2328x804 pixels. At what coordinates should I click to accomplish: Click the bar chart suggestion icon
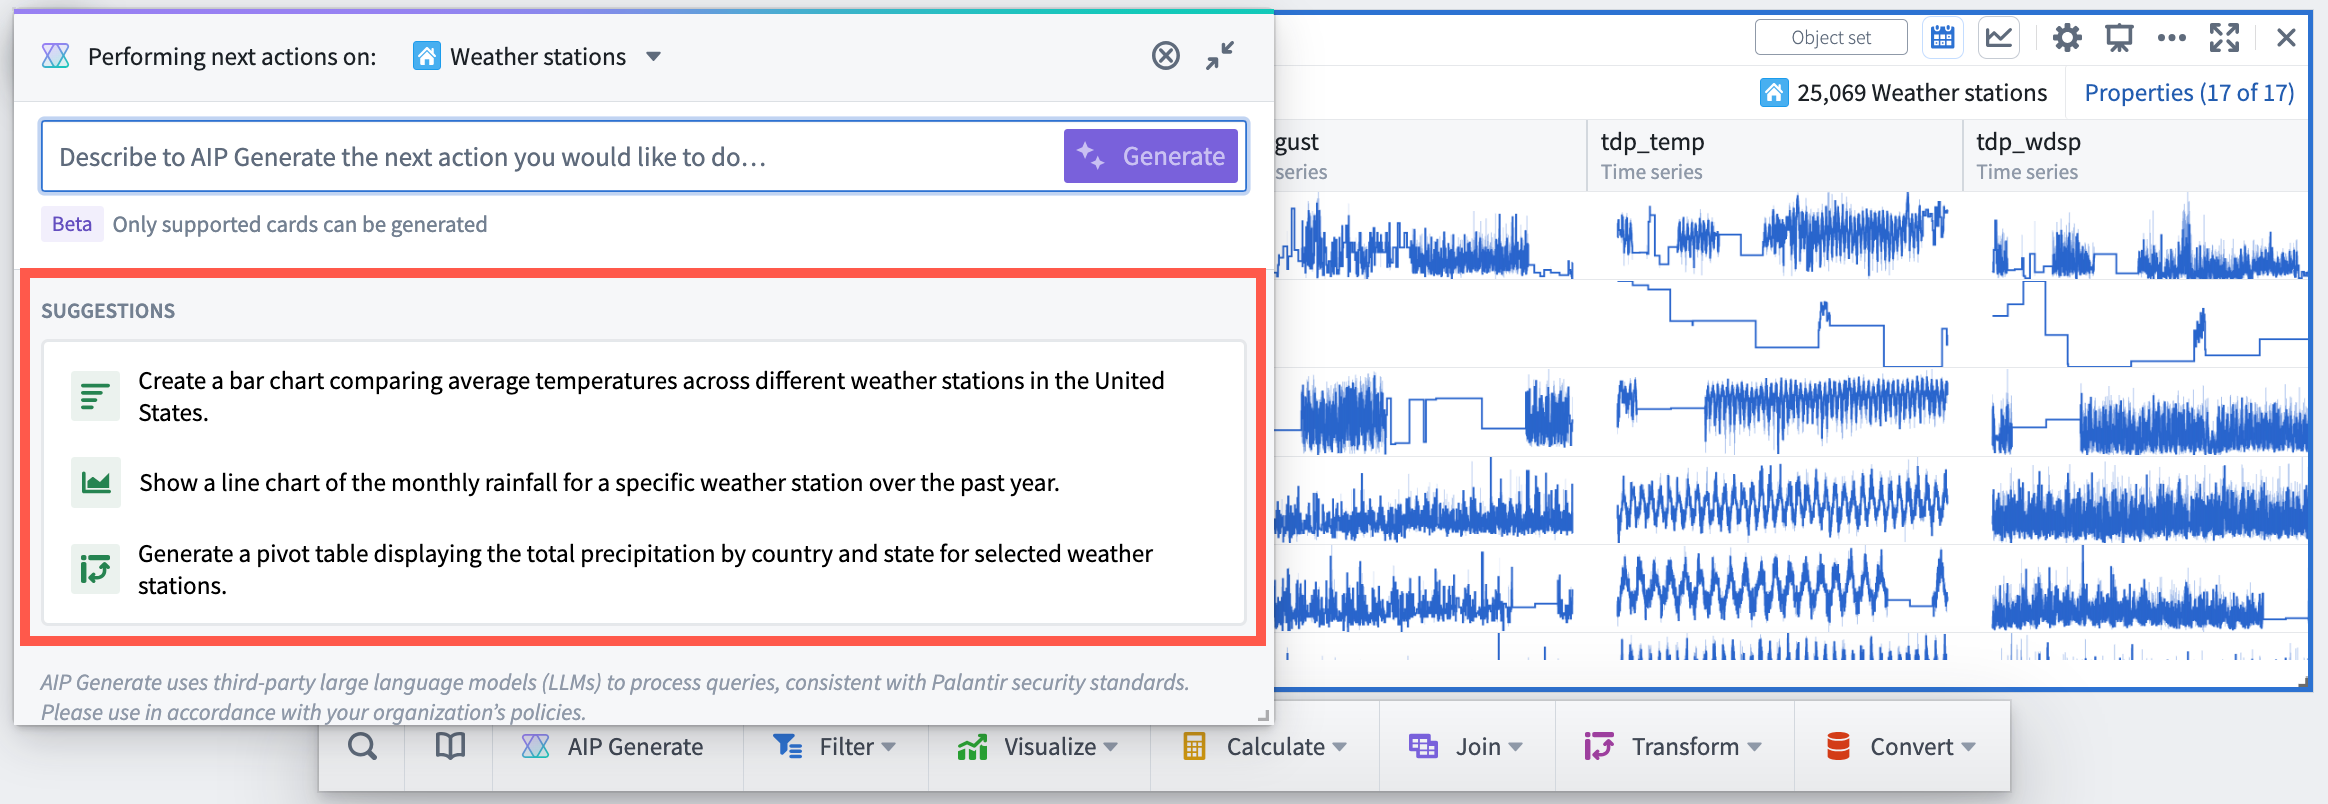coord(95,396)
